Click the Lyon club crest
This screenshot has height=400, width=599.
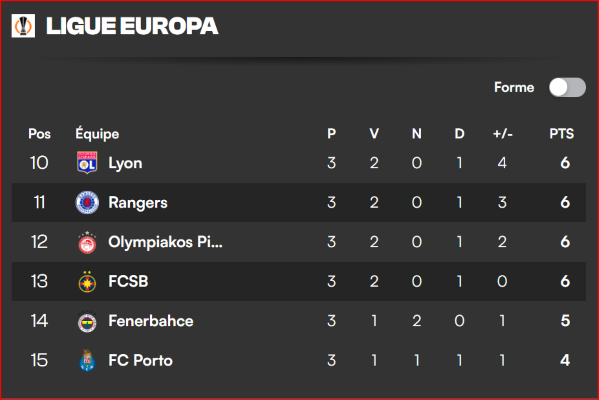coord(87,163)
